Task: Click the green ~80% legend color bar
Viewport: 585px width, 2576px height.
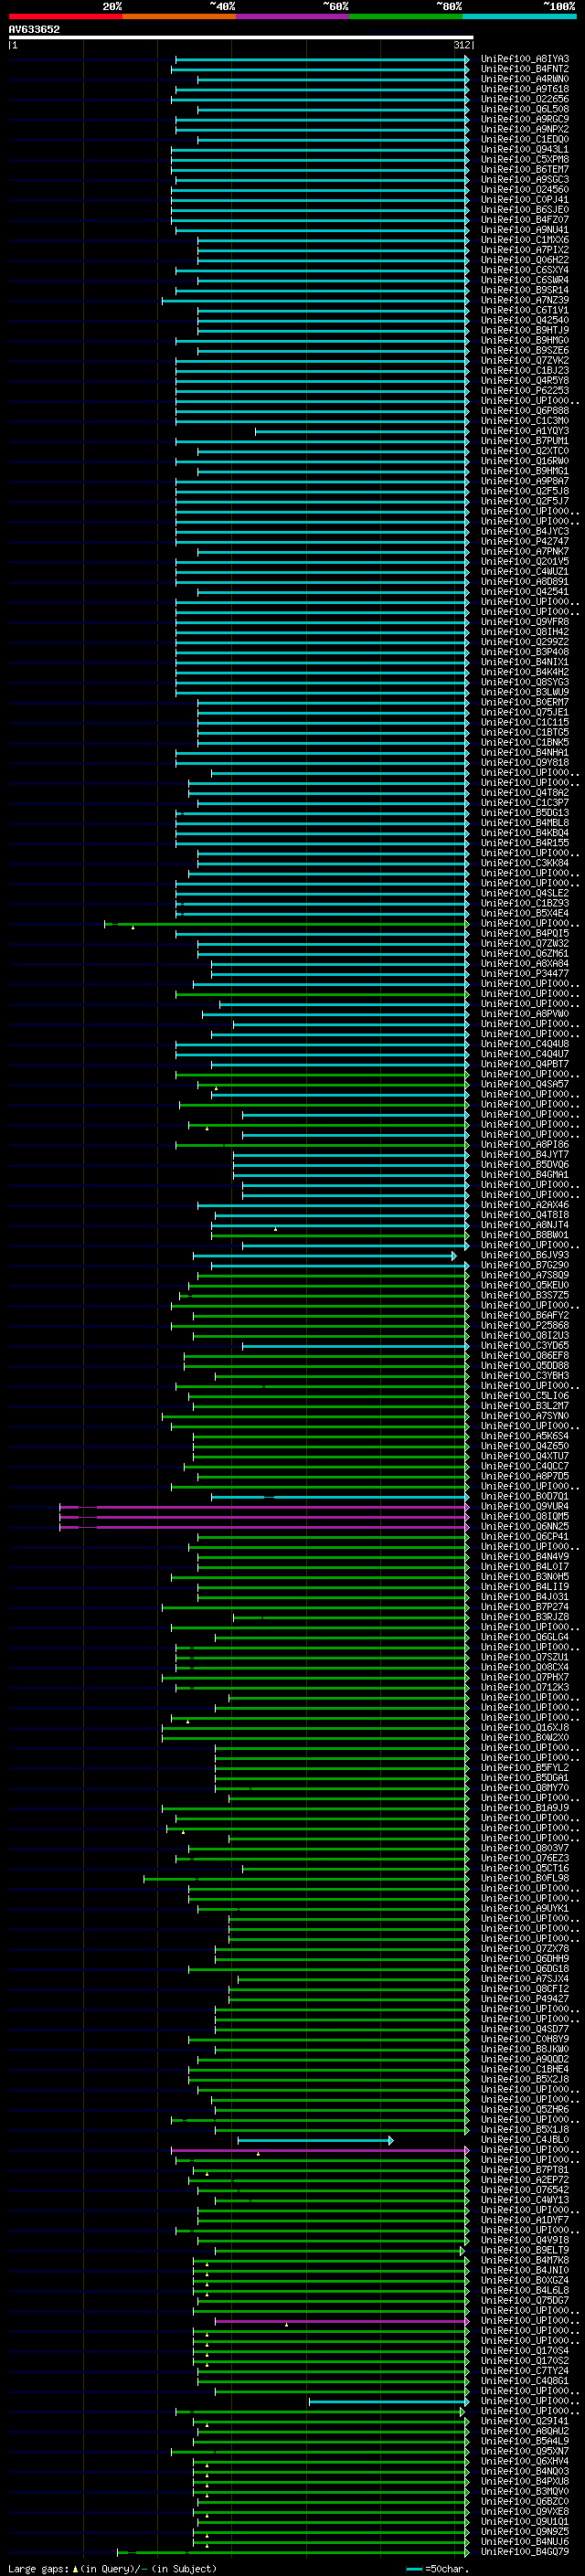Action: (x=406, y=16)
